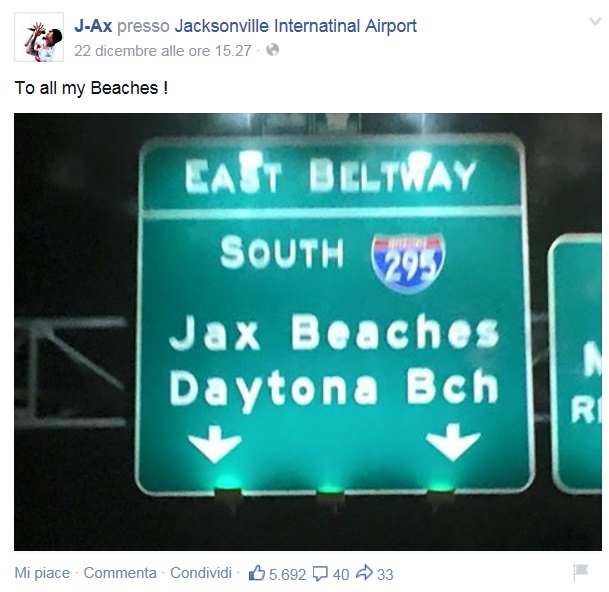Click the I-295 shield in the photo

tap(408, 263)
